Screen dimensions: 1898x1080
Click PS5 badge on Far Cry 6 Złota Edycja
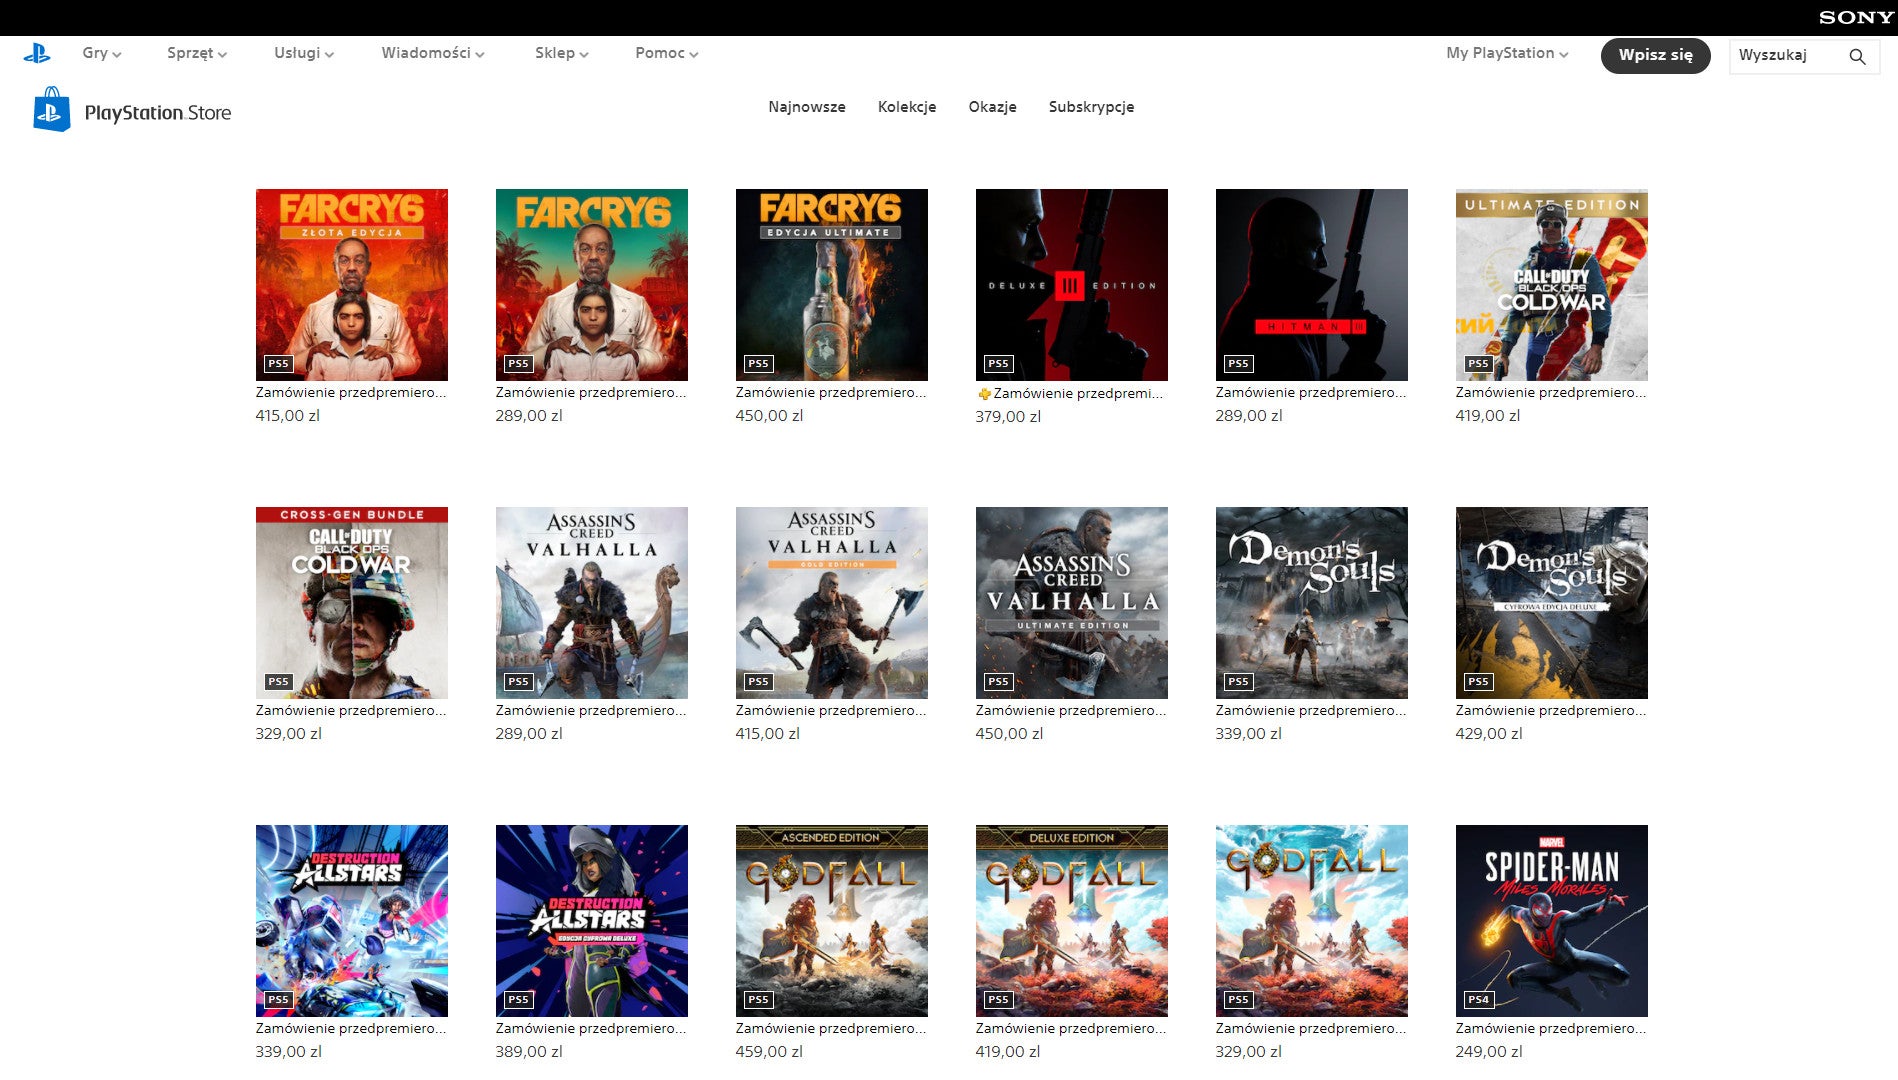coord(278,364)
